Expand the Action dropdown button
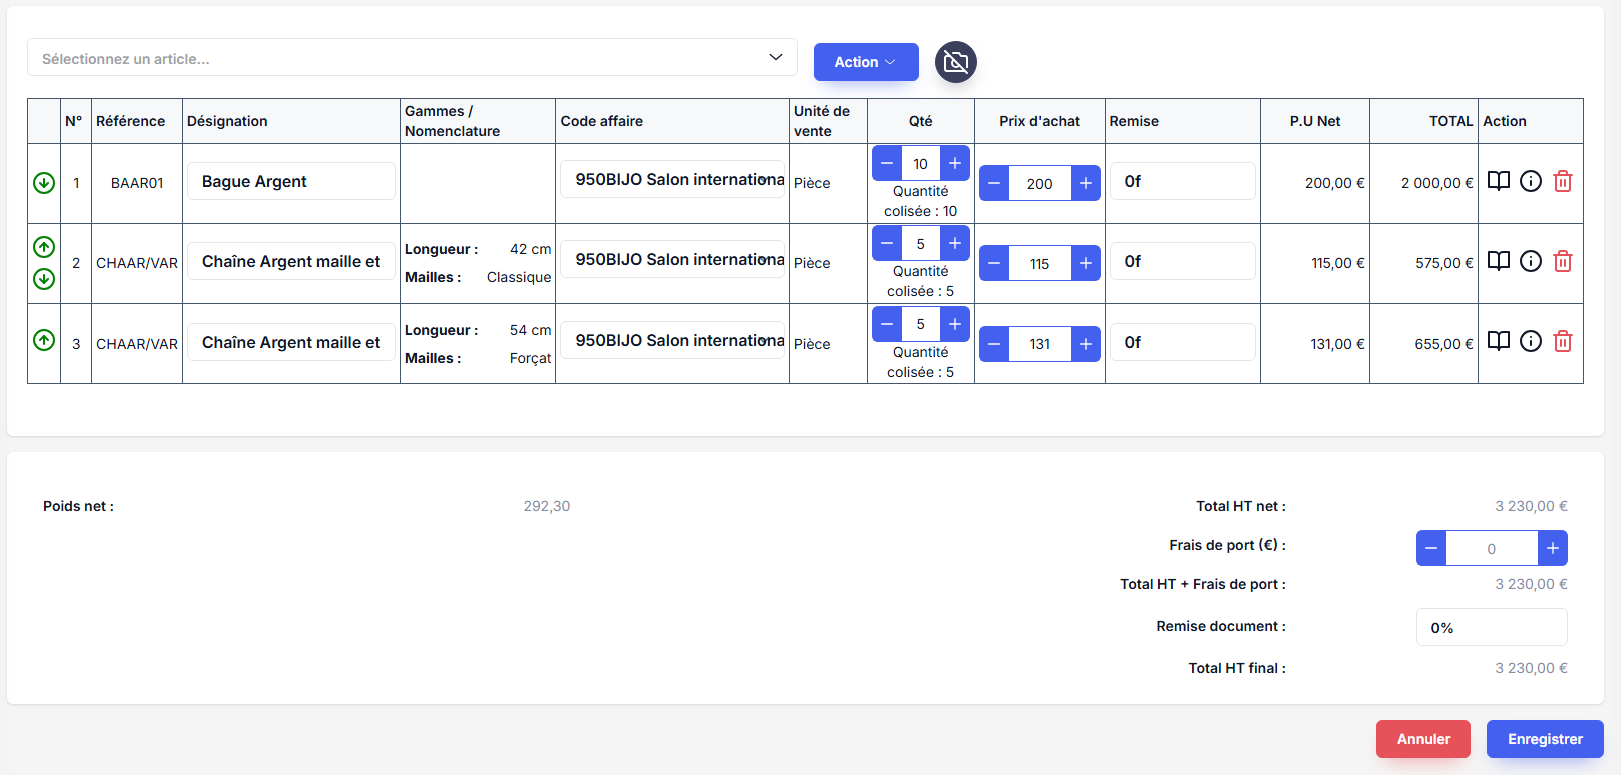This screenshot has width=1621, height=775. 865,62
